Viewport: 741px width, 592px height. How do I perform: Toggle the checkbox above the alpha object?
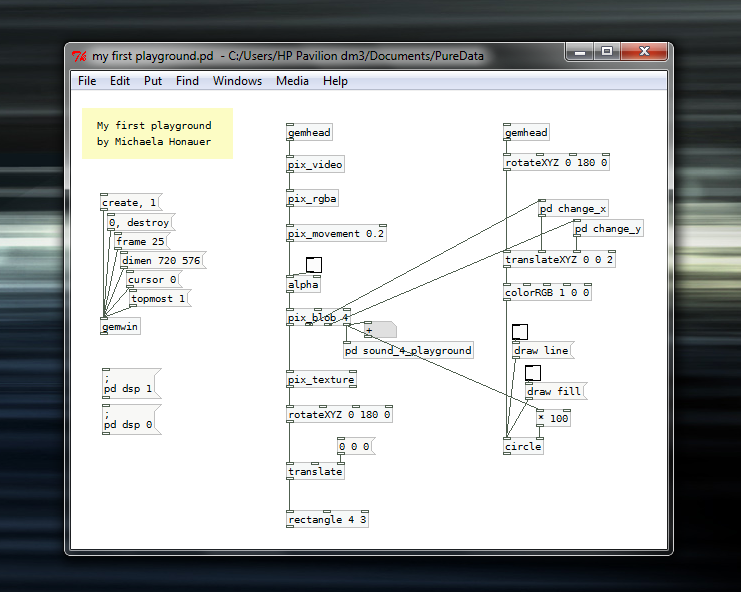coord(314,266)
